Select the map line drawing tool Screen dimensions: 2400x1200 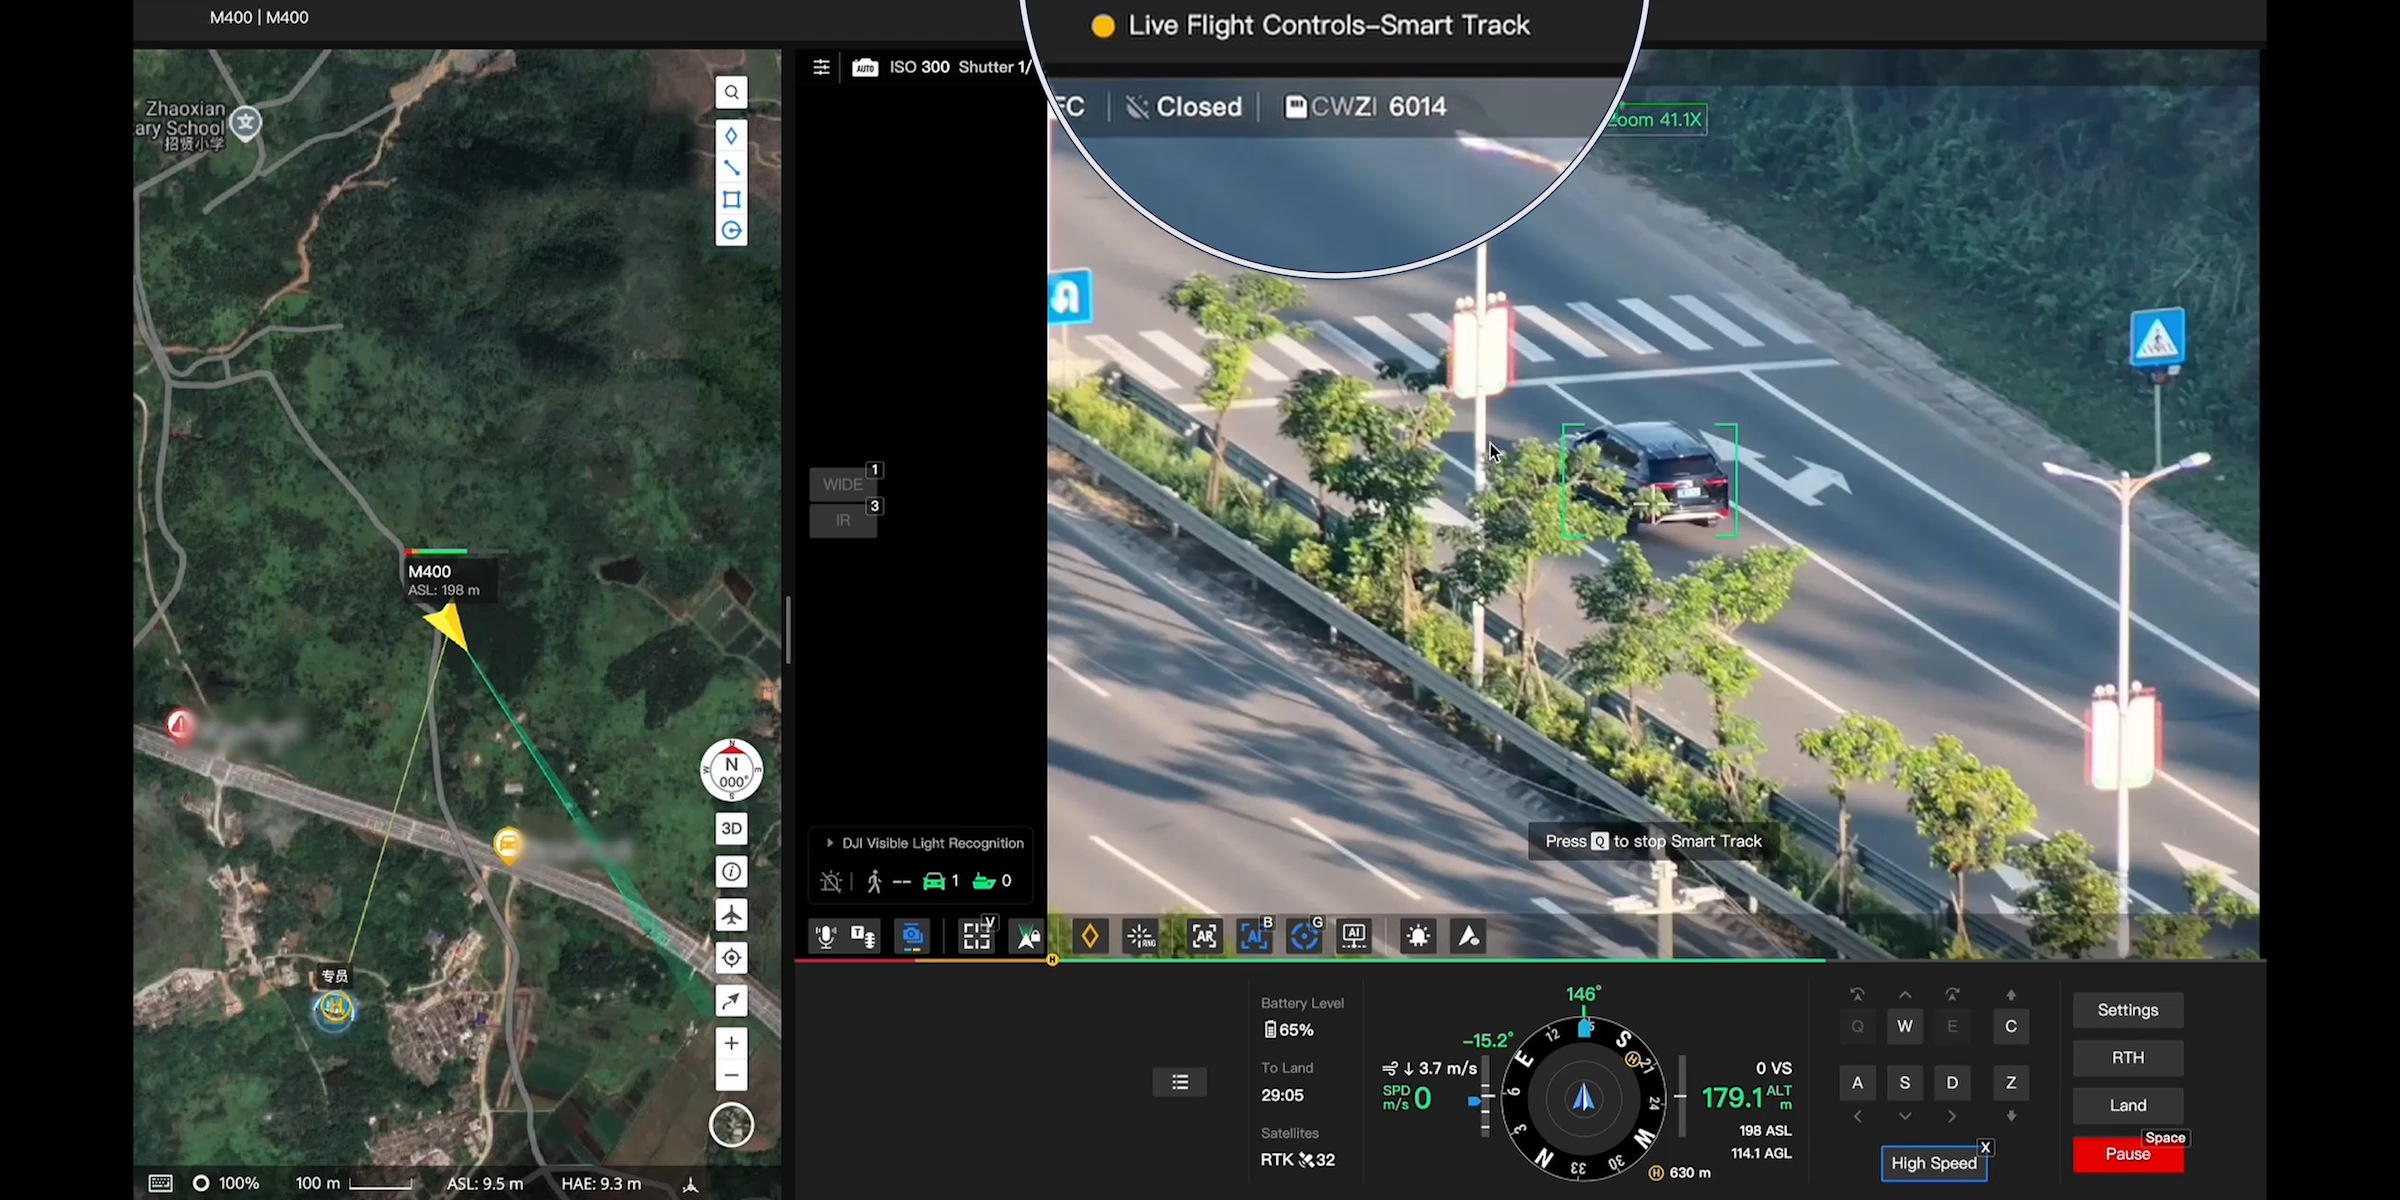[x=731, y=167]
